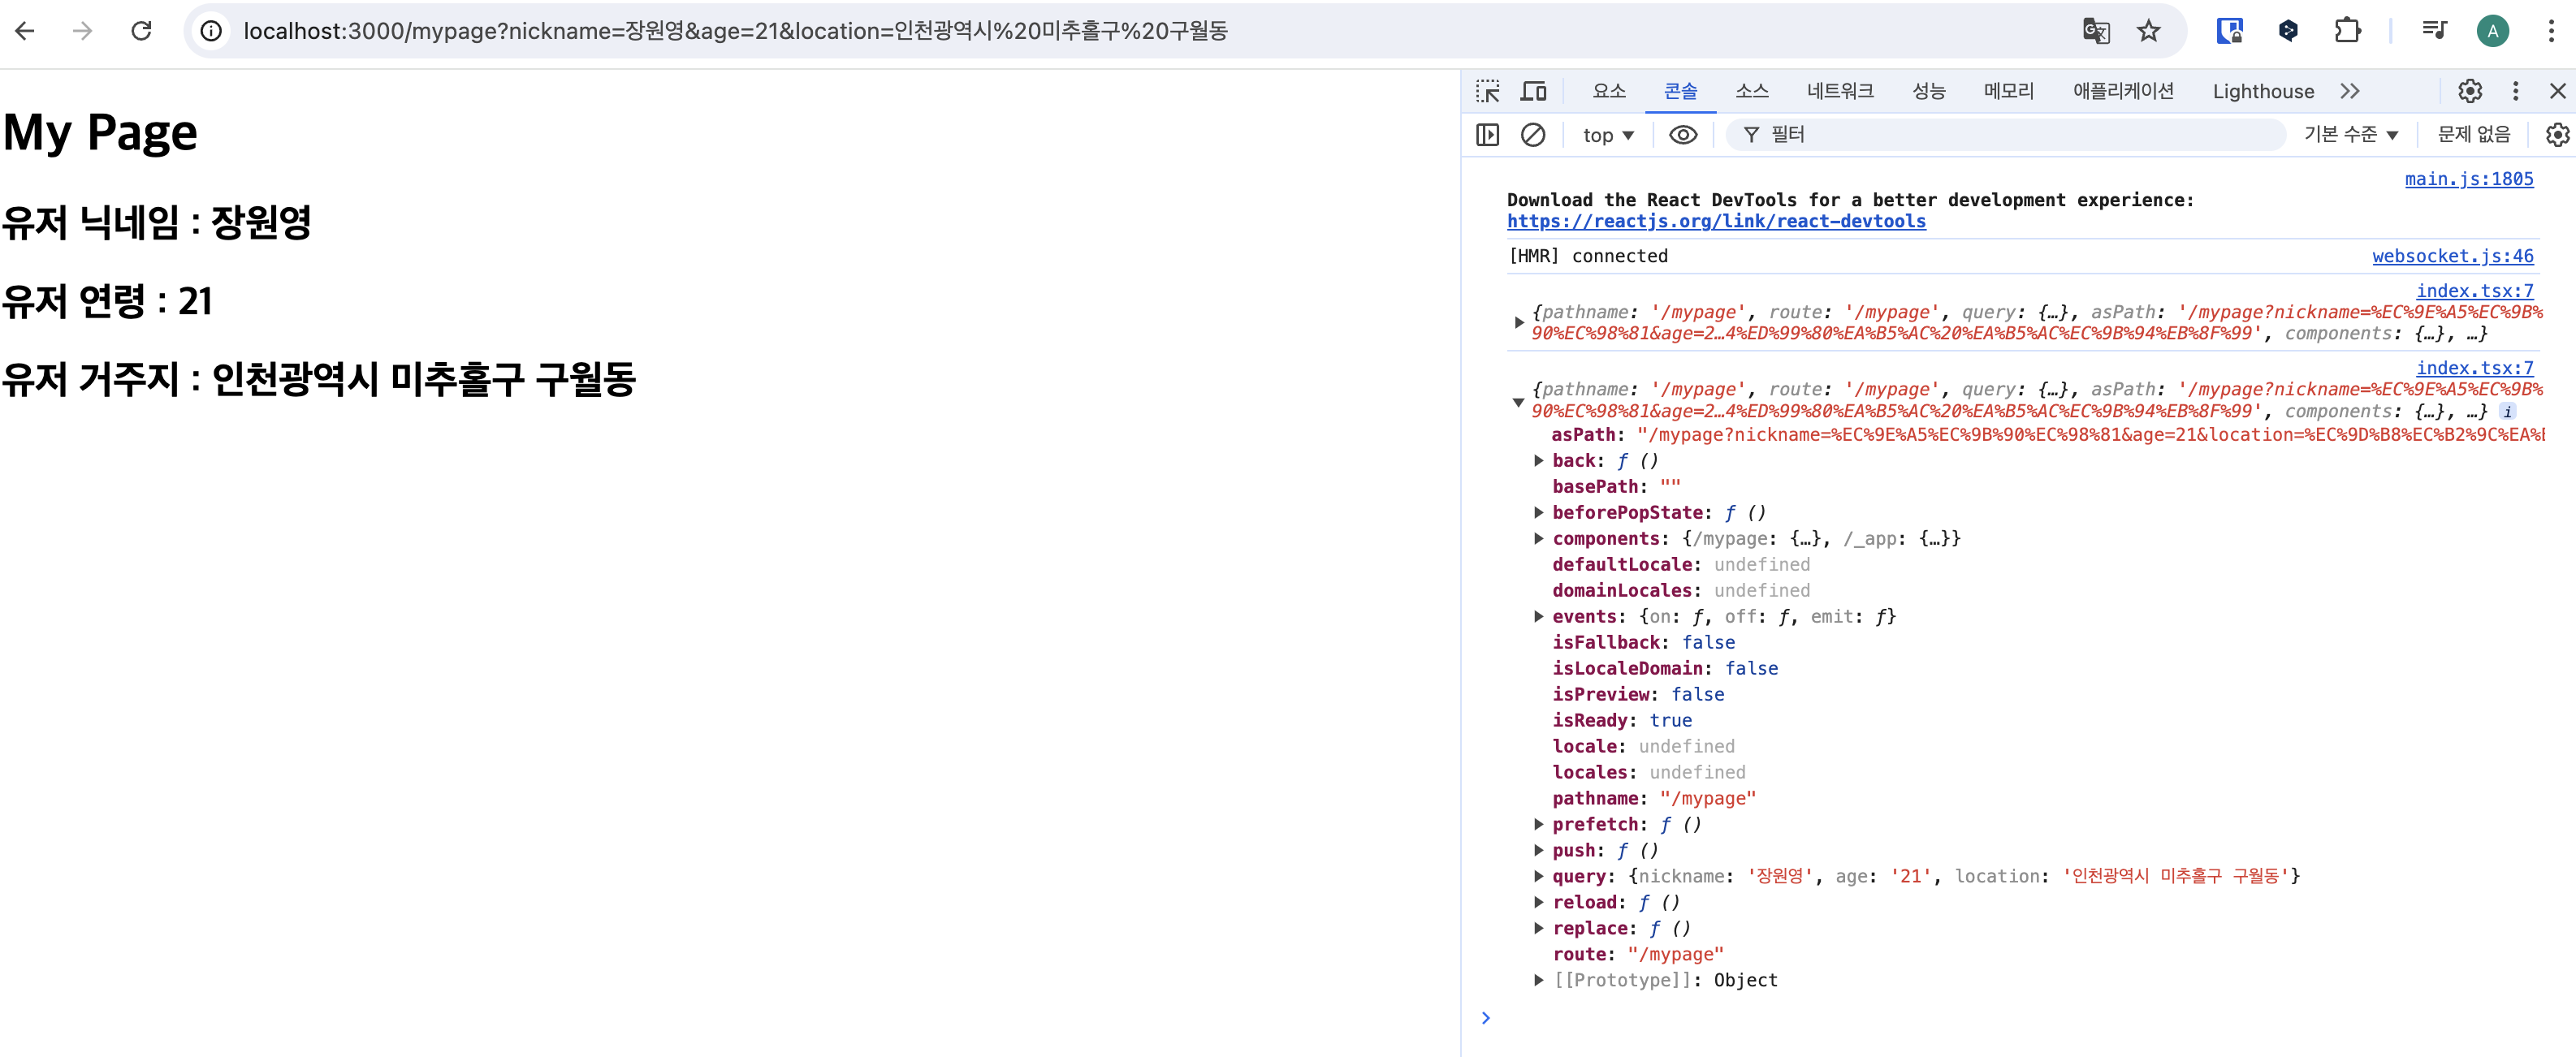Expand the query object property
2576x1057 pixels.
(x=1539, y=876)
